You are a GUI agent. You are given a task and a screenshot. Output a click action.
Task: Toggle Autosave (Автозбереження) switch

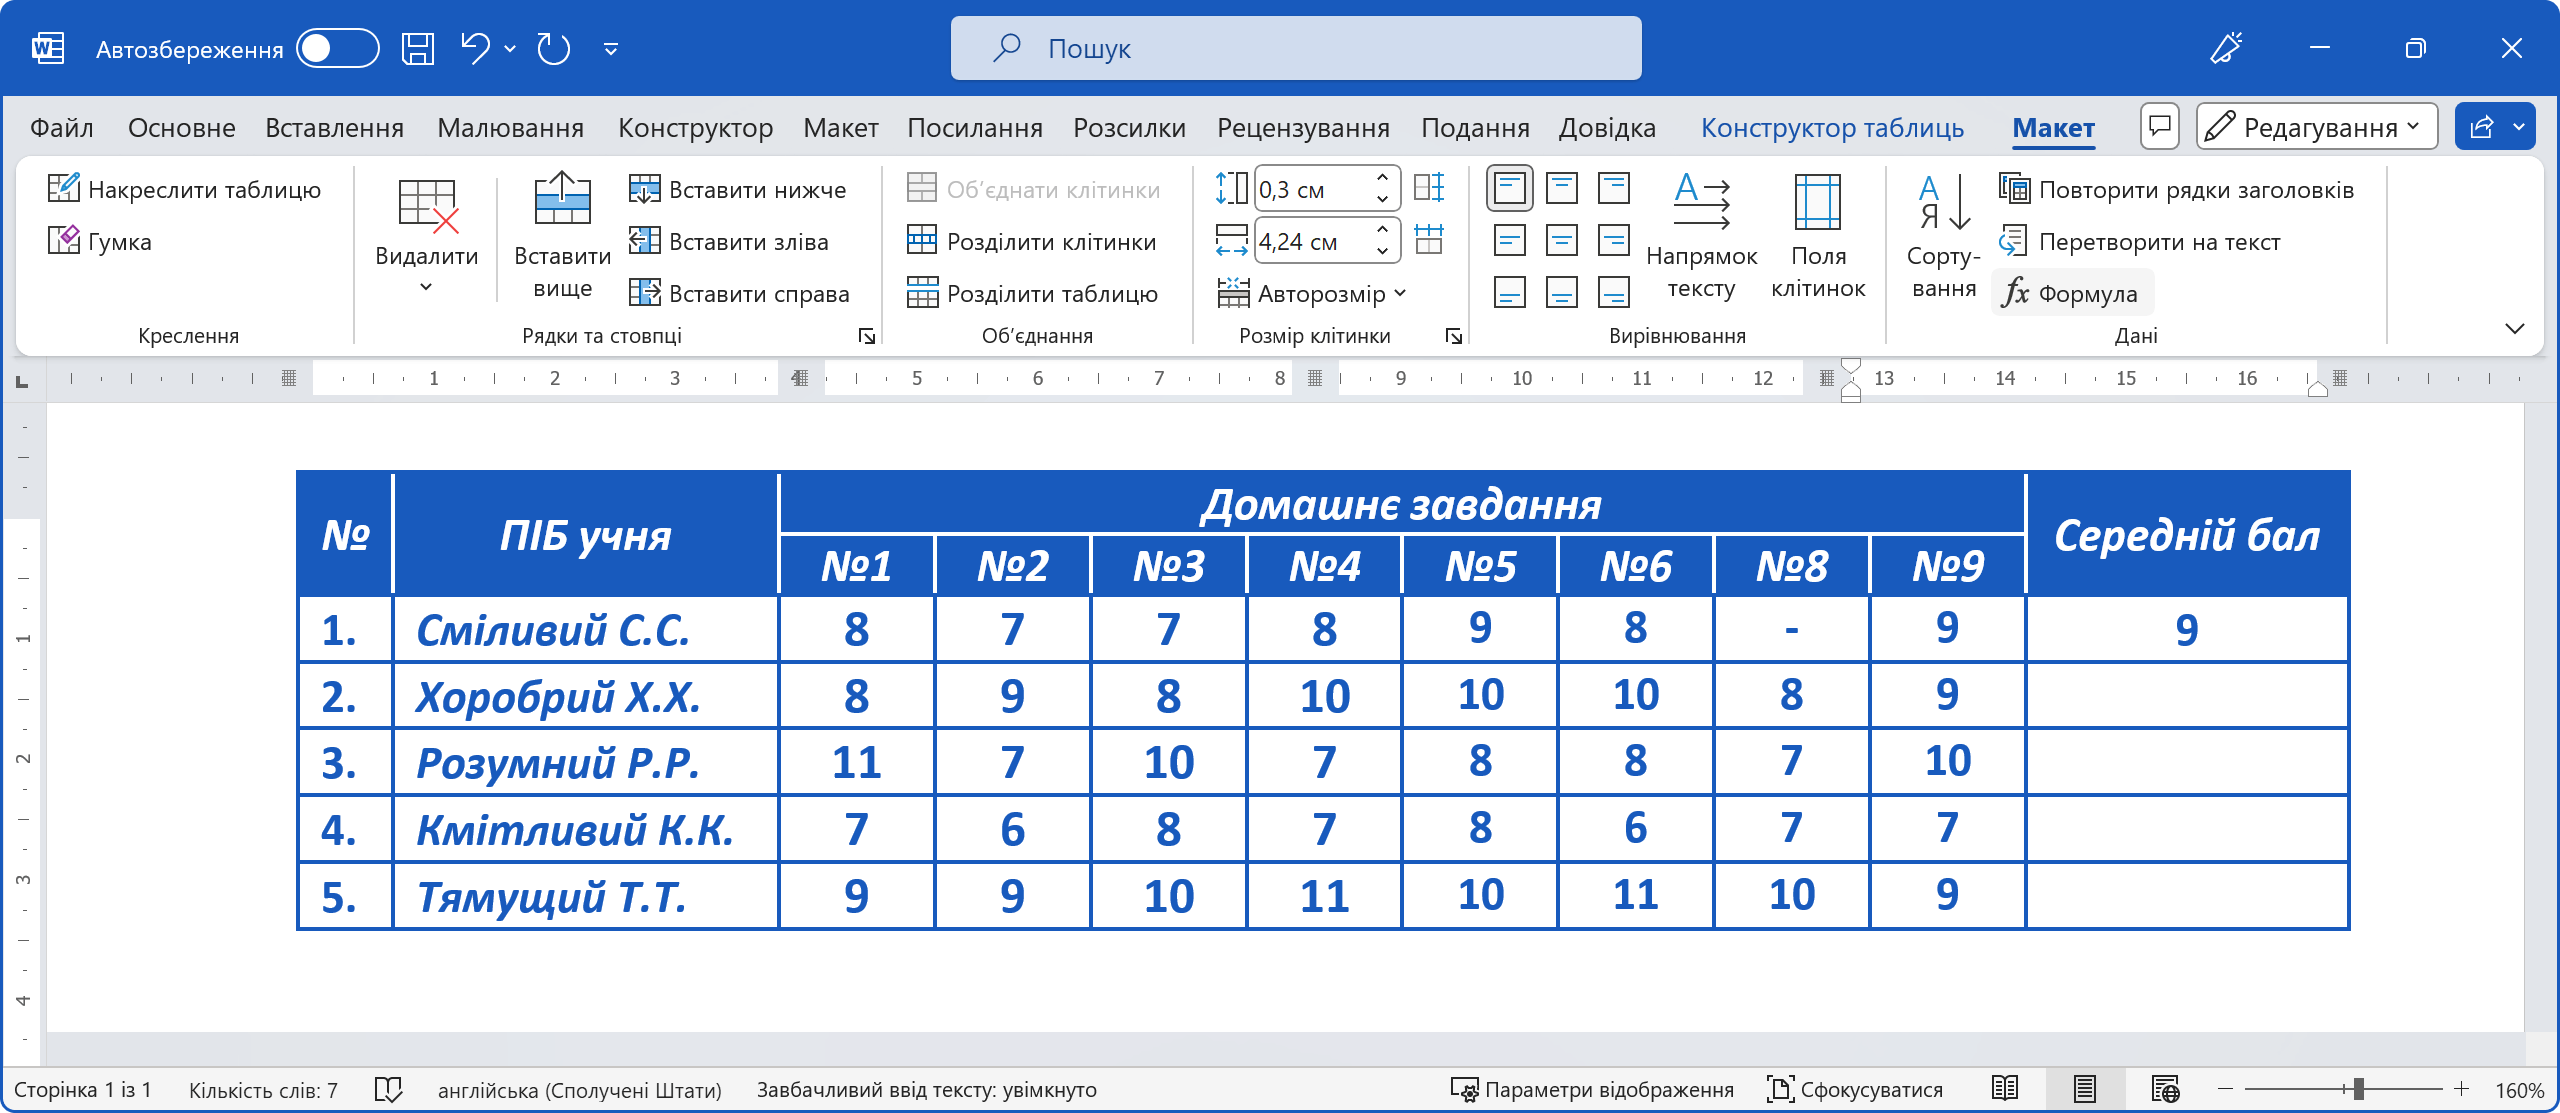click(338, 48)
